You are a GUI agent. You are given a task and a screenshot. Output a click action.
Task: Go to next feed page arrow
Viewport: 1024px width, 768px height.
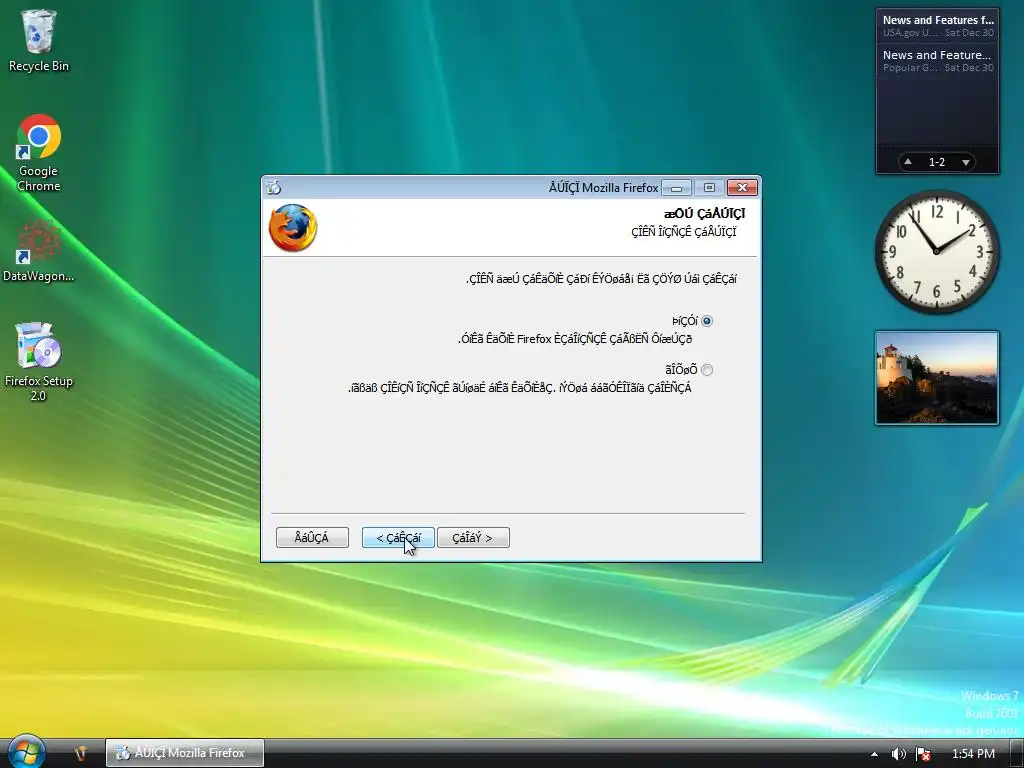coord(965,162)
